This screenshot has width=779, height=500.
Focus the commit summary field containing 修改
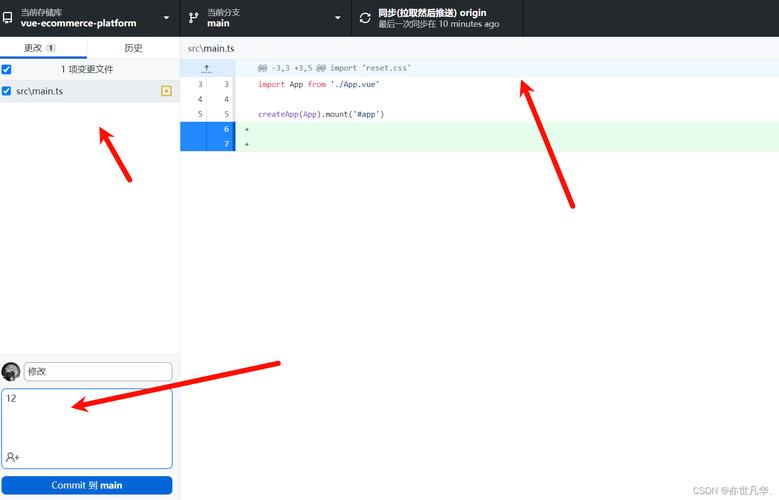coord(98,371)
